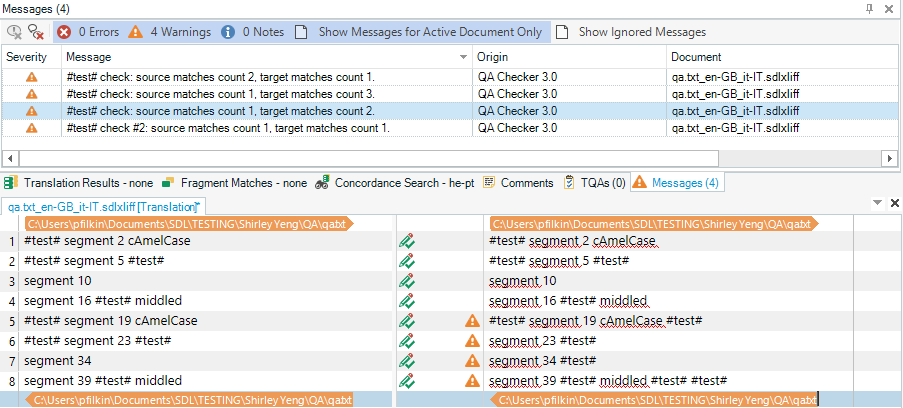Click warning icon of the 'check #2' message row

[x=32, y=128]
